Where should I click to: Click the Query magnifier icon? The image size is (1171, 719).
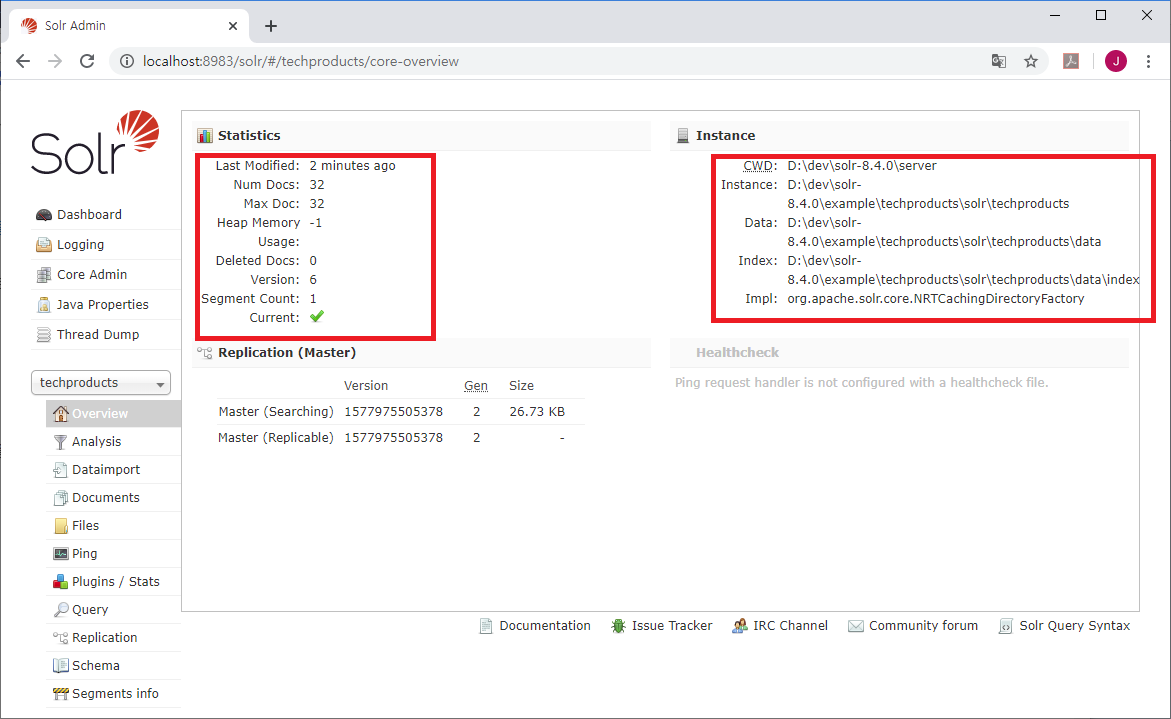click(60, 610)
